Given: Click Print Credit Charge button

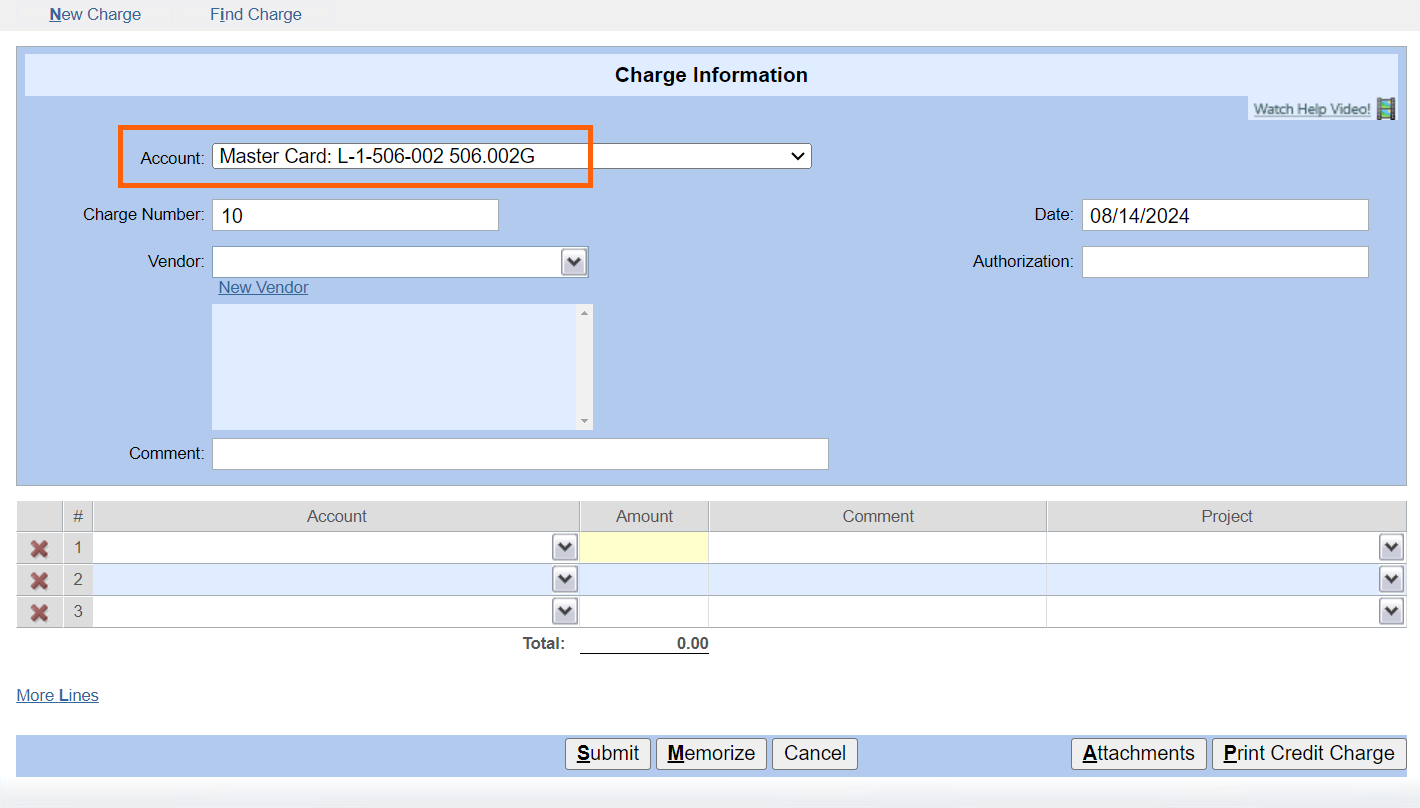Looking at the screenshot, I should (1309, 753).
